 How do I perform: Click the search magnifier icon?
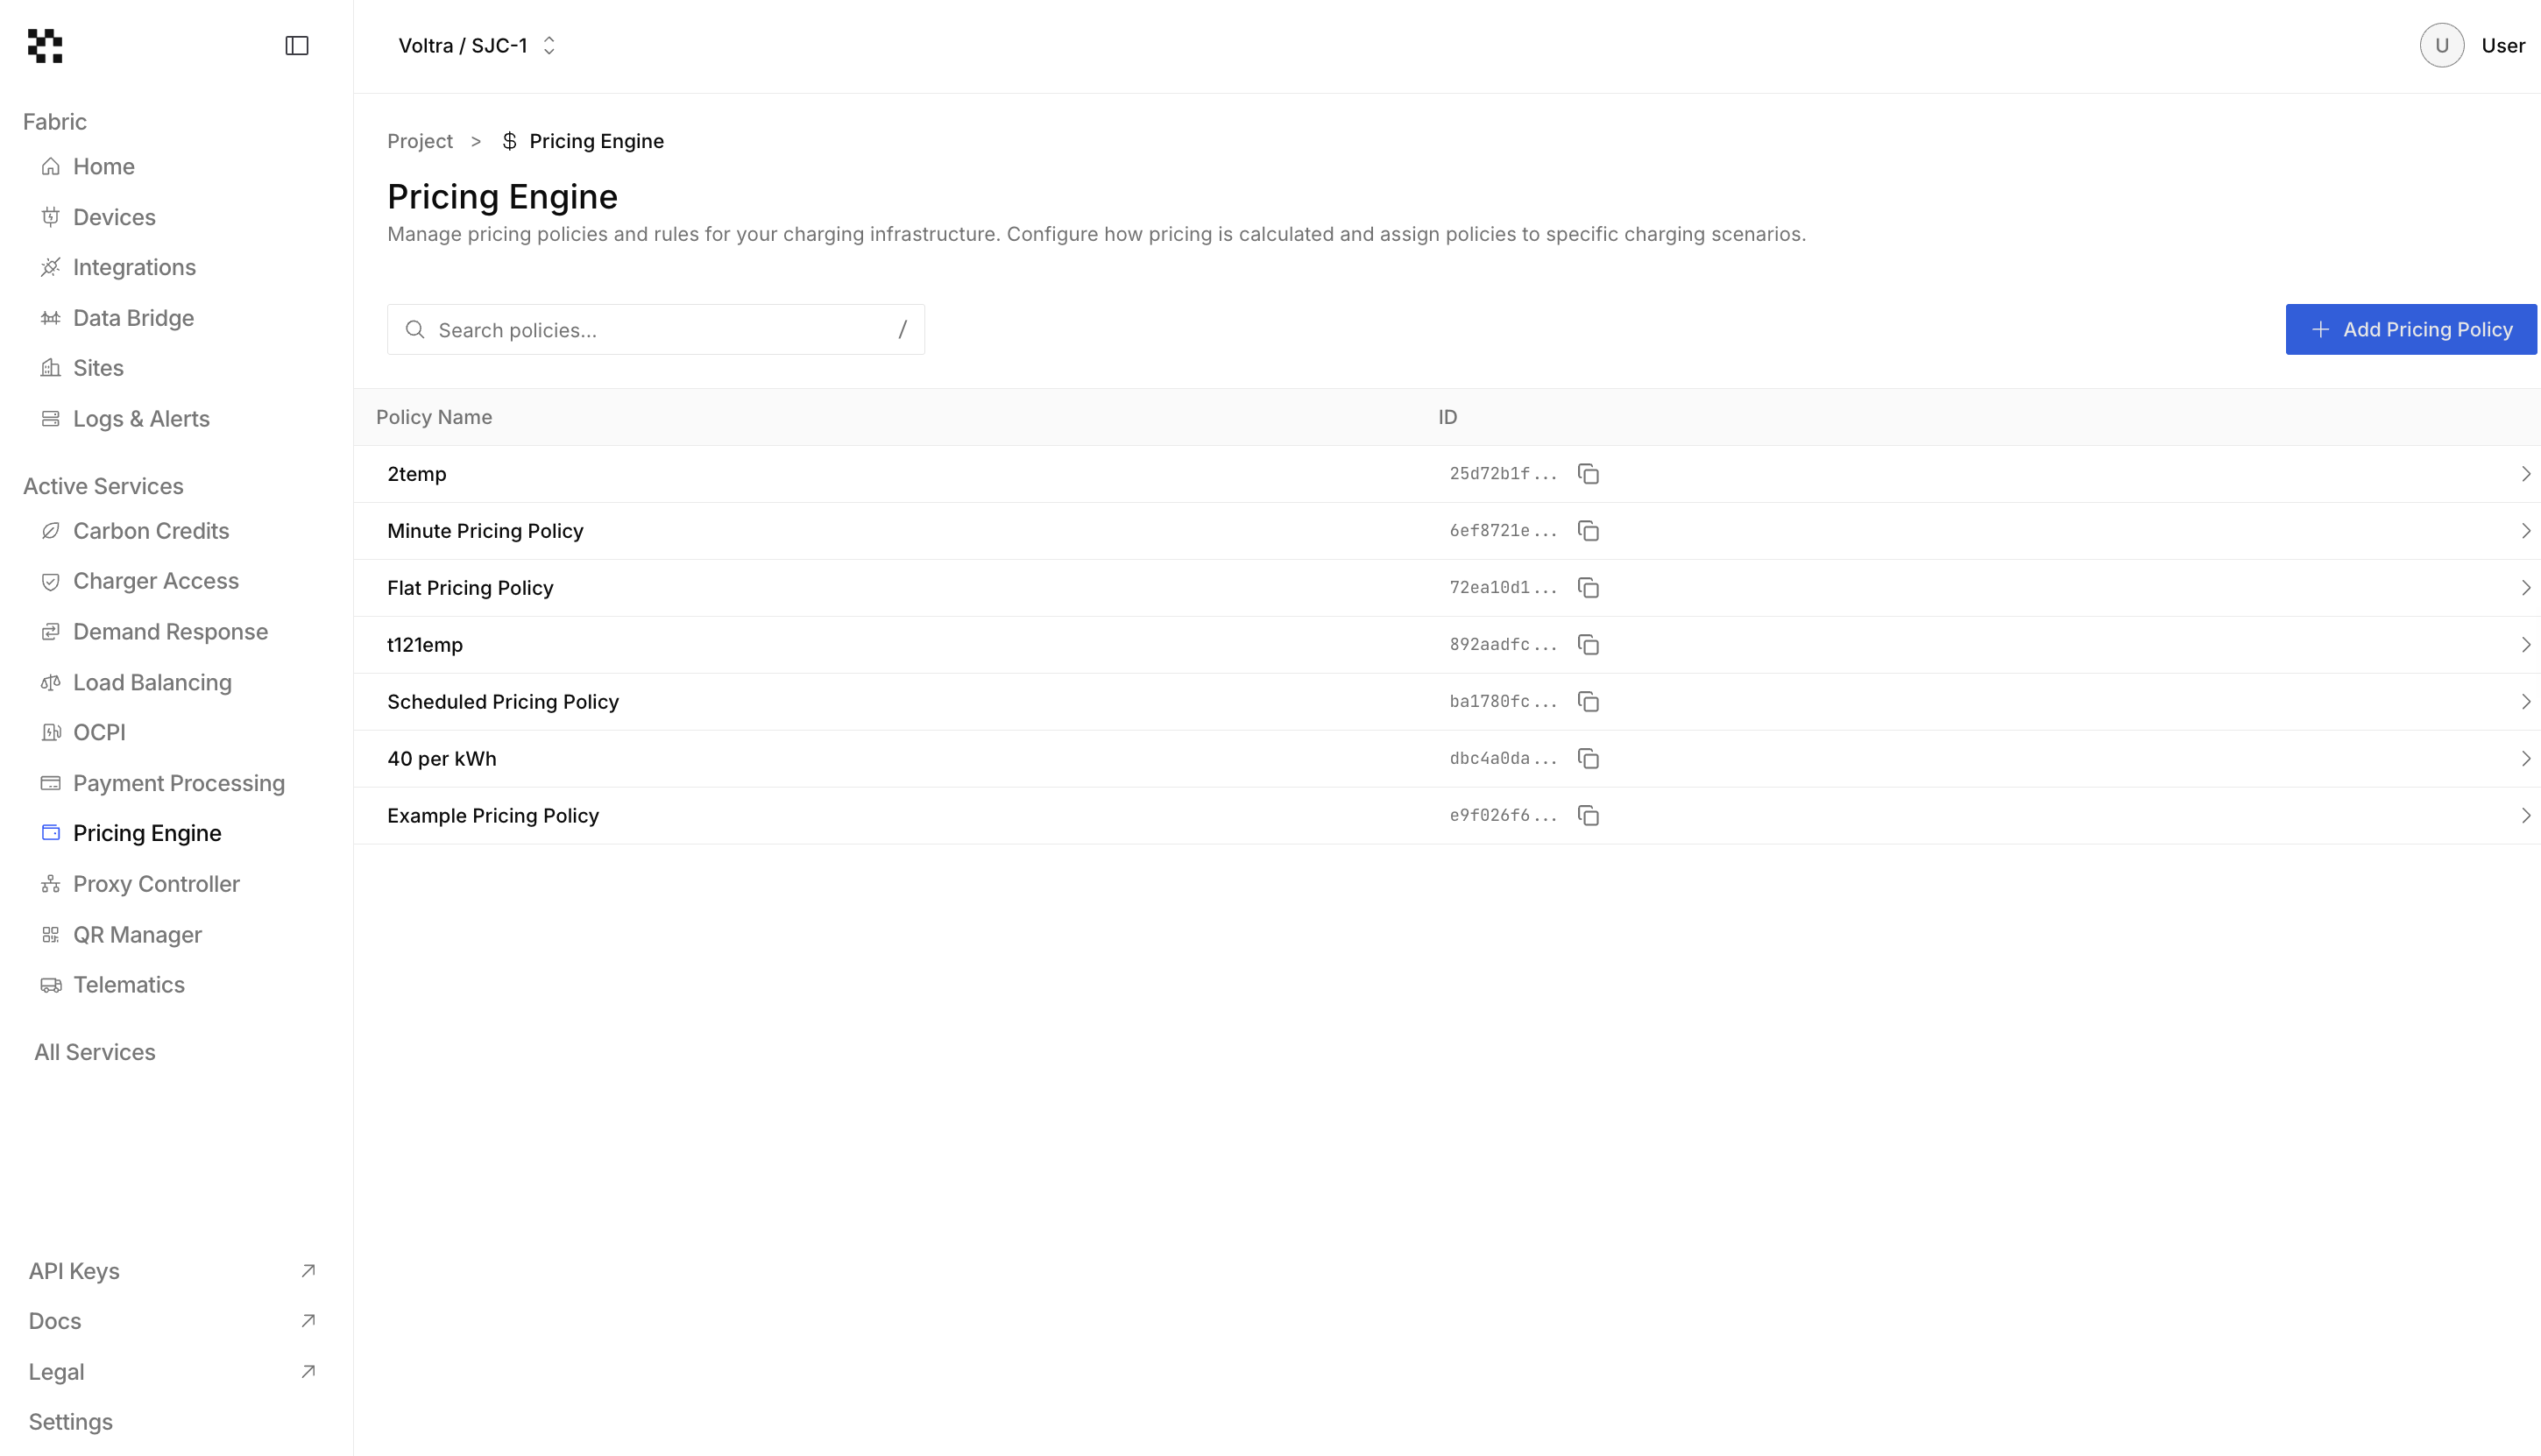415,329
